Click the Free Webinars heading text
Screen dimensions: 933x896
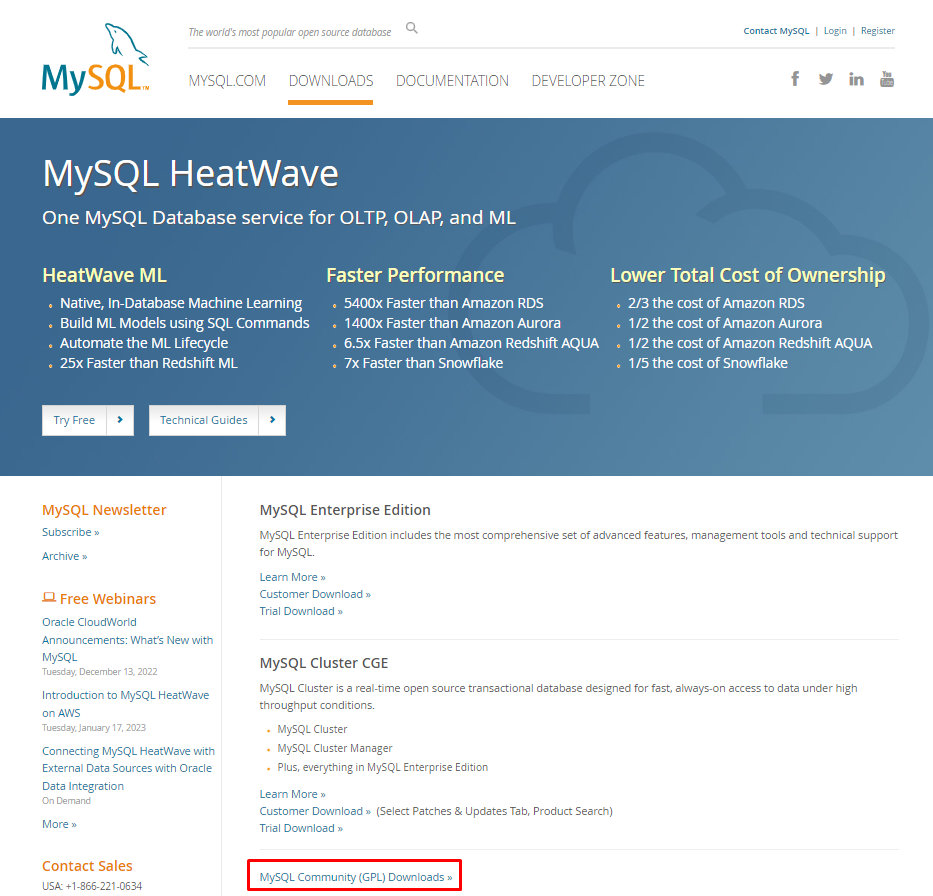coord(108,599)
